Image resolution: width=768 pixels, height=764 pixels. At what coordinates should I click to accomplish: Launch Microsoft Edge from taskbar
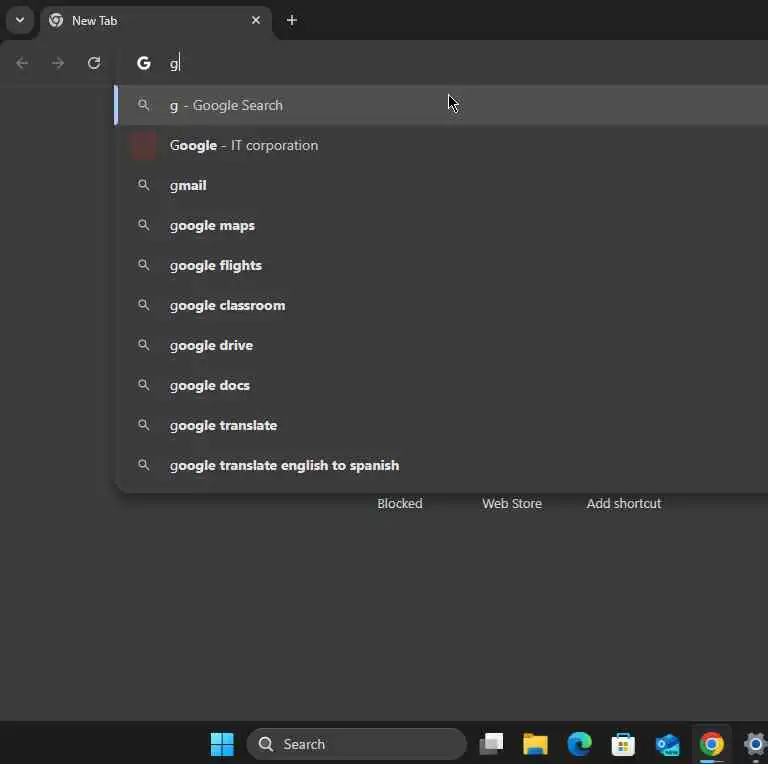(579, 744)
